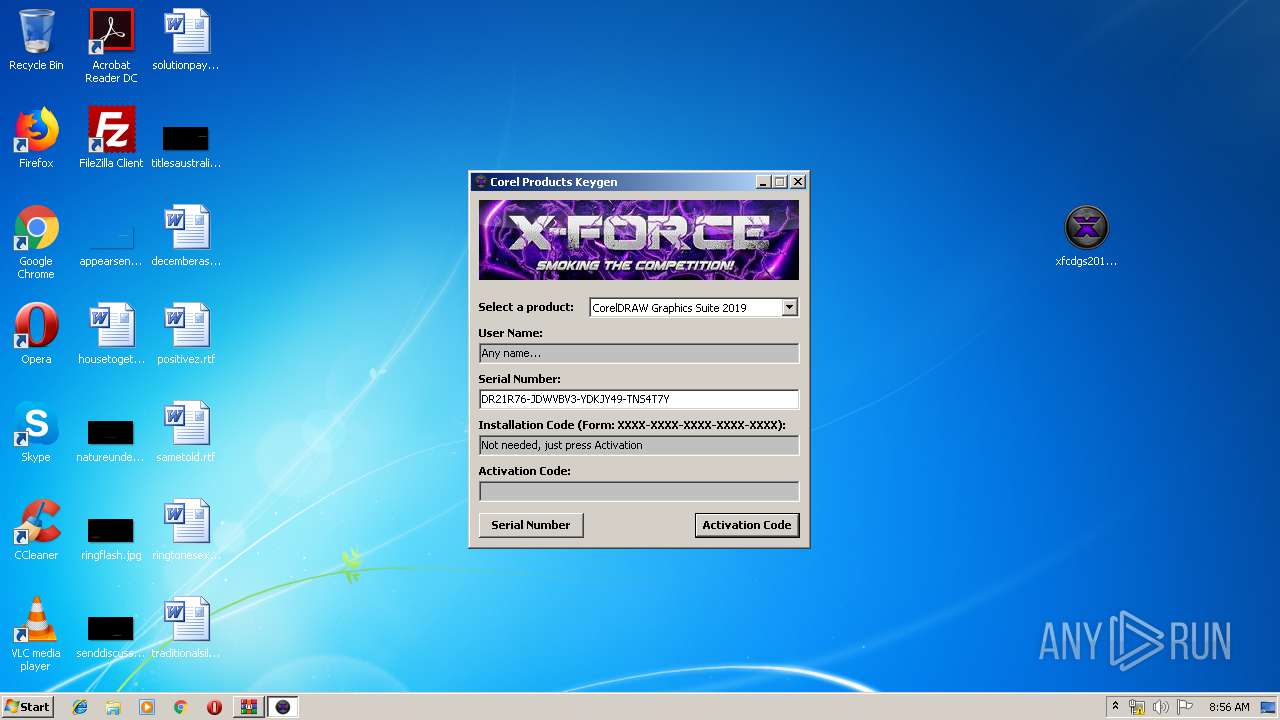1280x720 pixels.
Task: Open the Recycle Bin desktop icon
Action: point(36,40)
